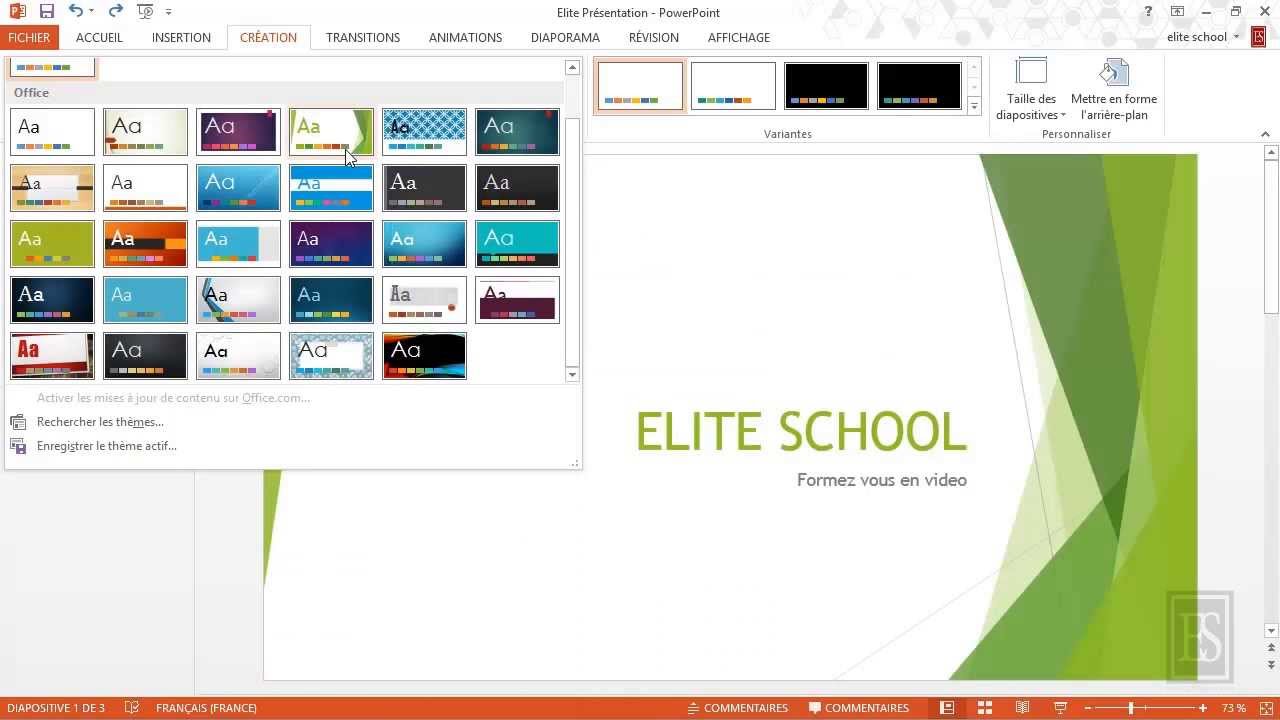This screenshot has height=720, width=1280.
Task: Apply the olive green solid theme
Action: (52, 244)
